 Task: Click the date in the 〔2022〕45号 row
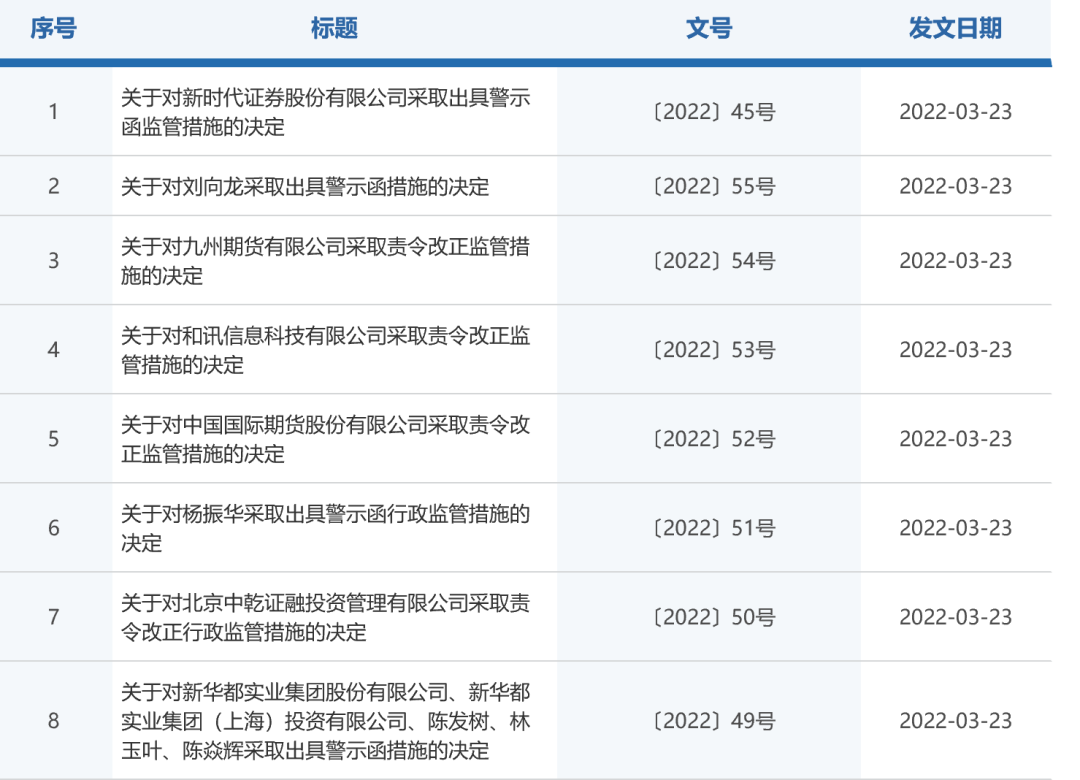[955, 112]
